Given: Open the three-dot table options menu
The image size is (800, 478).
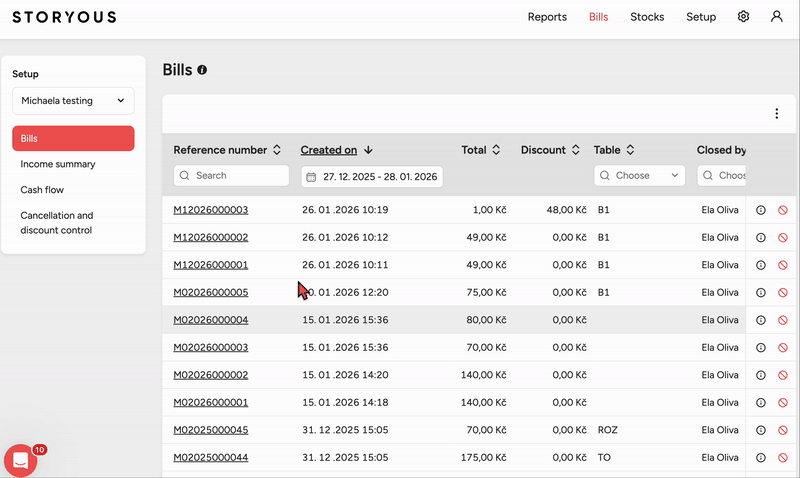Looking at the screenshot, I should tap(776, 114).
